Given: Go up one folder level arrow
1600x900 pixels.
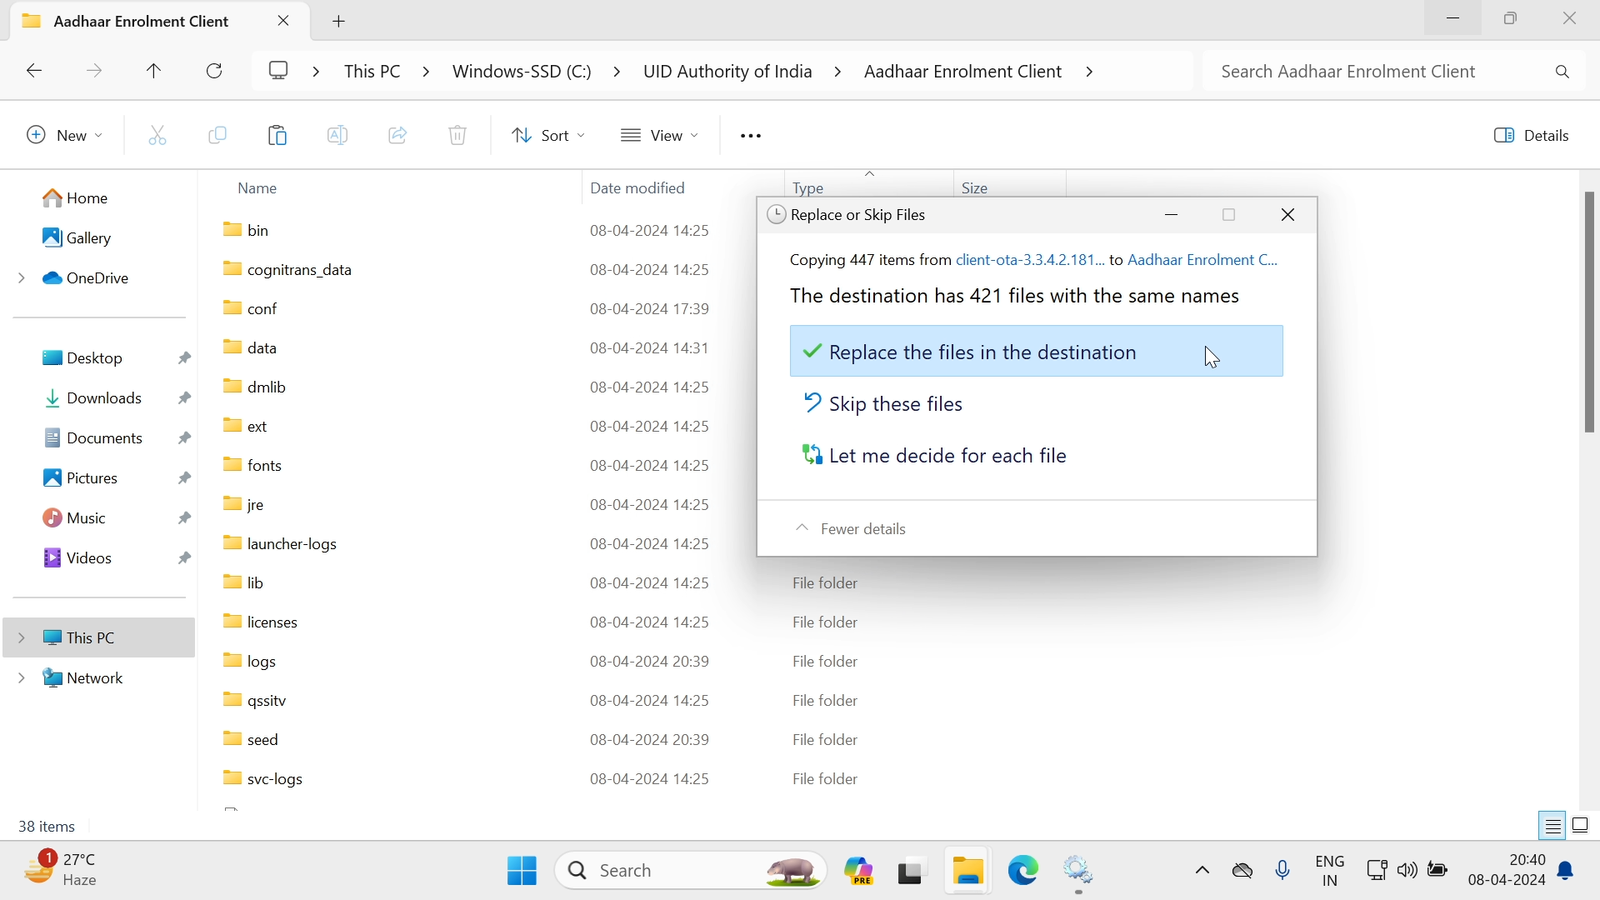Looking at the screenshot, I should tap(153, 71).
